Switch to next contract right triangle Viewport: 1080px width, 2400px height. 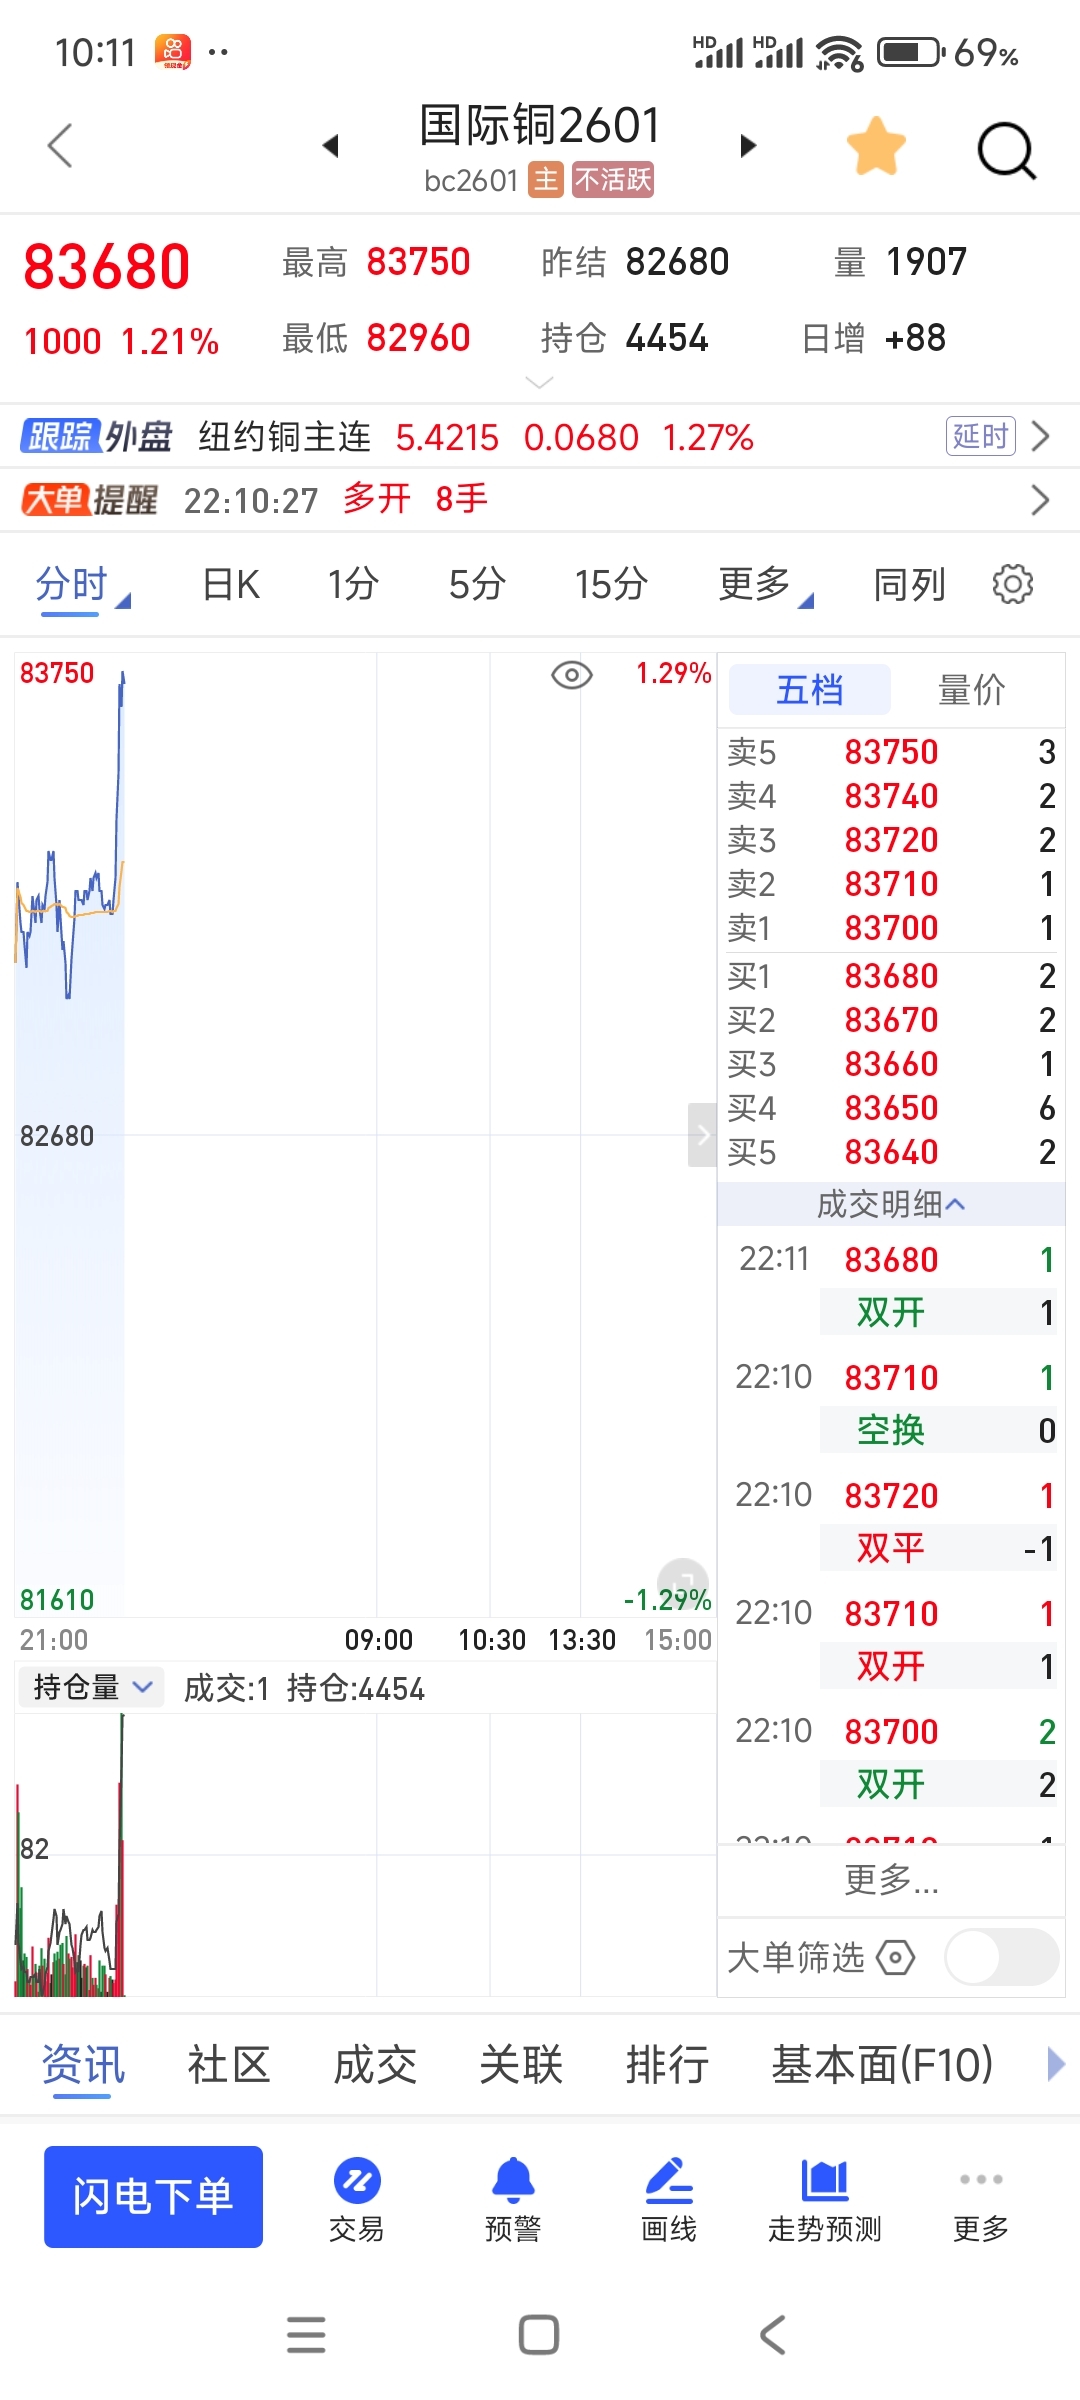tap(748, 147)
